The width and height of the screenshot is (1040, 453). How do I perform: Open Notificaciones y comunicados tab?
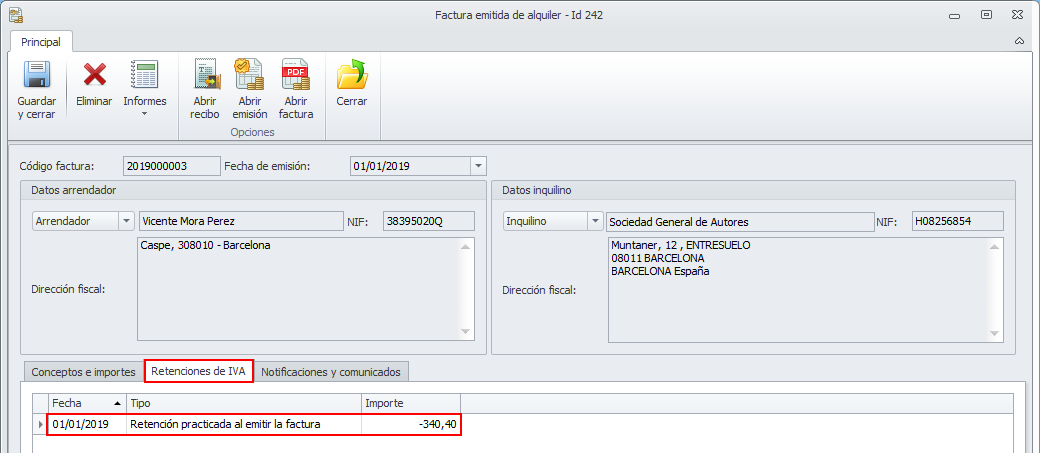pyautogui.click(x=331, y=372)
